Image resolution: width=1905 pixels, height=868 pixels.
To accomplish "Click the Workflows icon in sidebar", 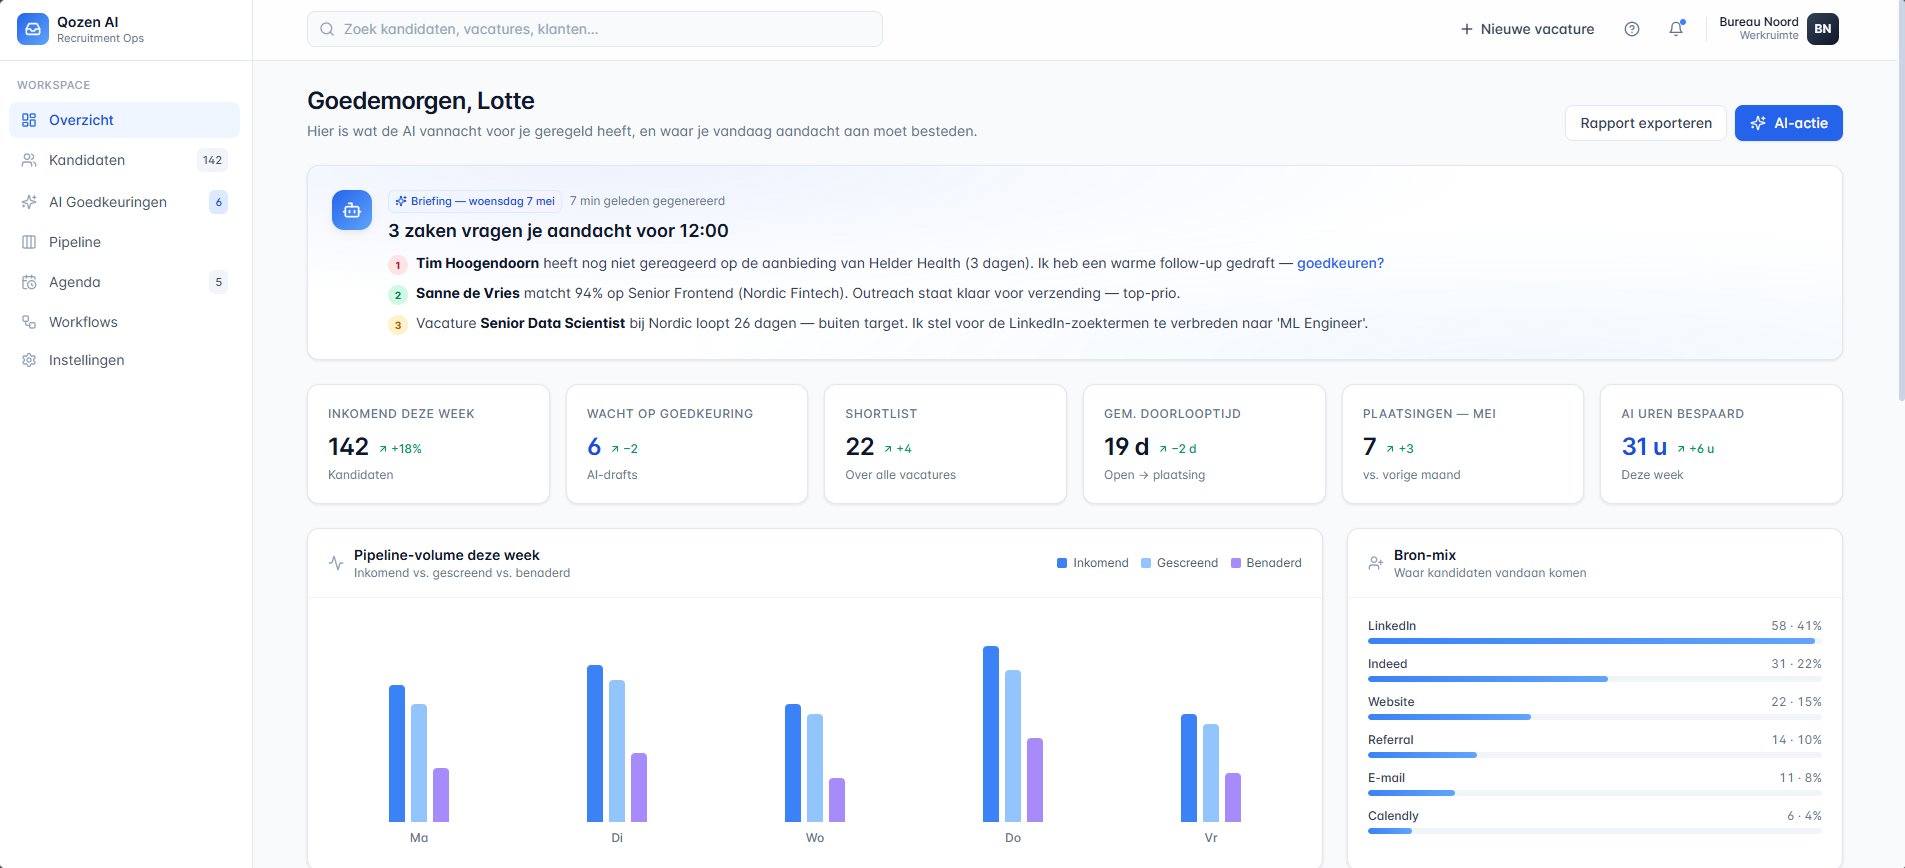I will pyautogui.click(x=29, y=322).
